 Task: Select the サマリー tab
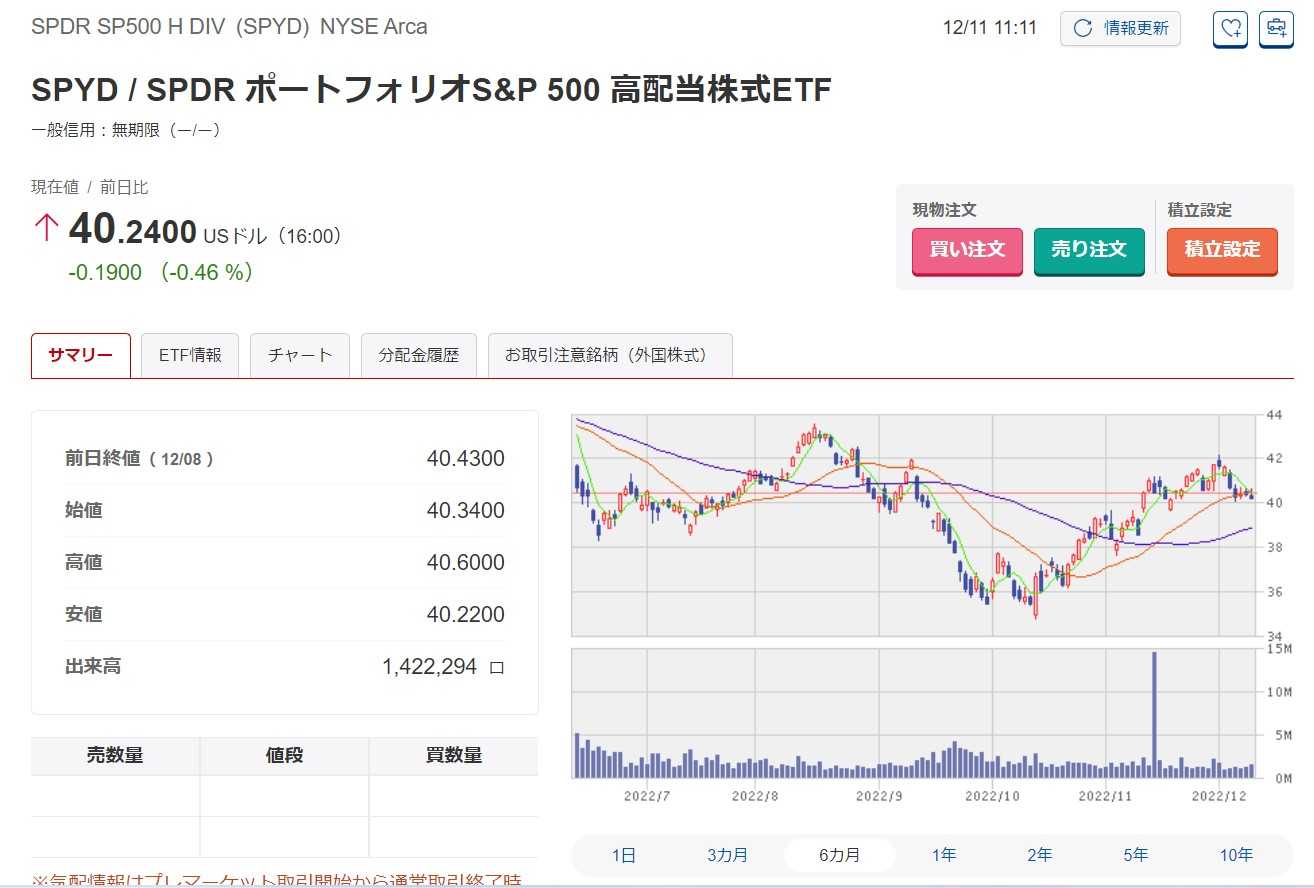pyautogui.click(x=81, y=355)
